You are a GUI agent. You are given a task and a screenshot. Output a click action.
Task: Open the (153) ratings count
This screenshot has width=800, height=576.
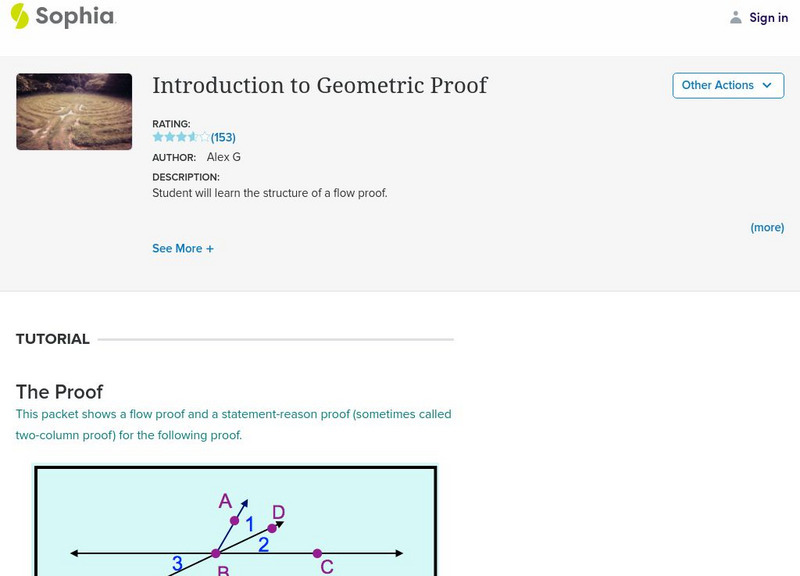coord(223,137)
